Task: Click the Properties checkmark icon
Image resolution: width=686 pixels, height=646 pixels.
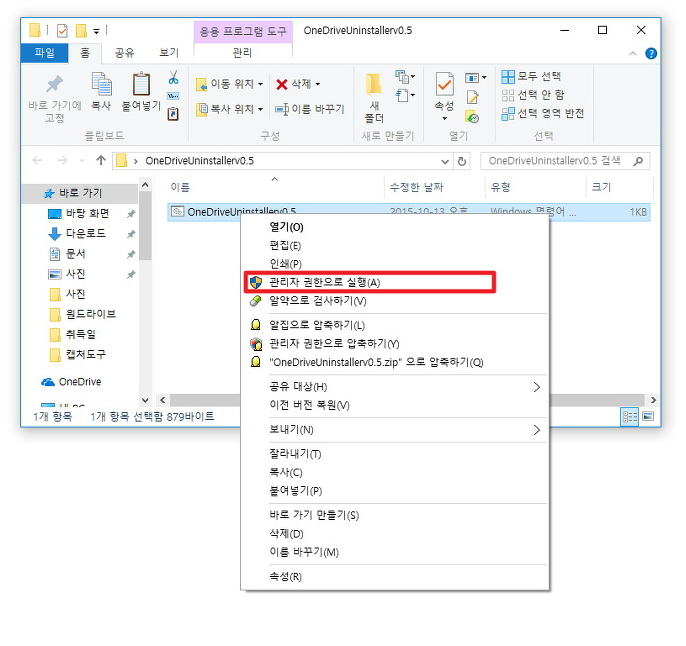Action: point(444,84)
